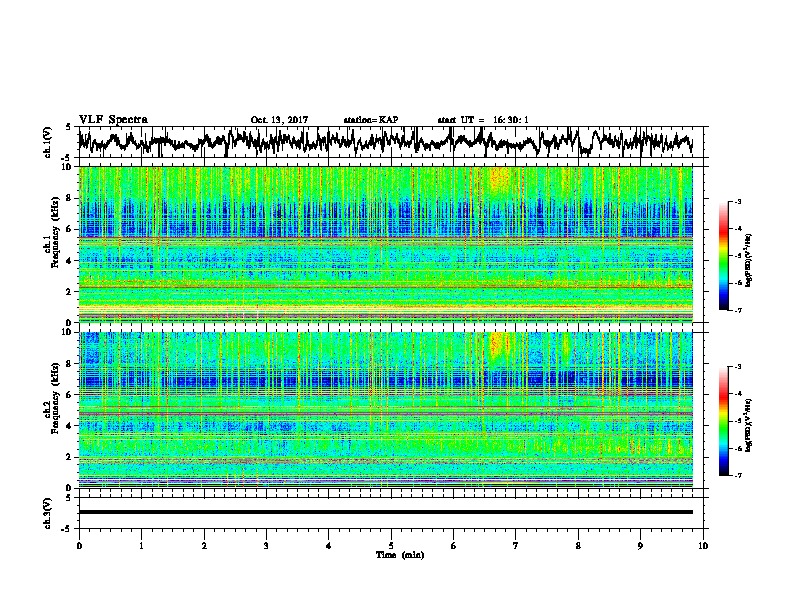Click the "-7" label on ch.2 color bar
Viewport: 792px width, 612px height.
tap(737, 475)
